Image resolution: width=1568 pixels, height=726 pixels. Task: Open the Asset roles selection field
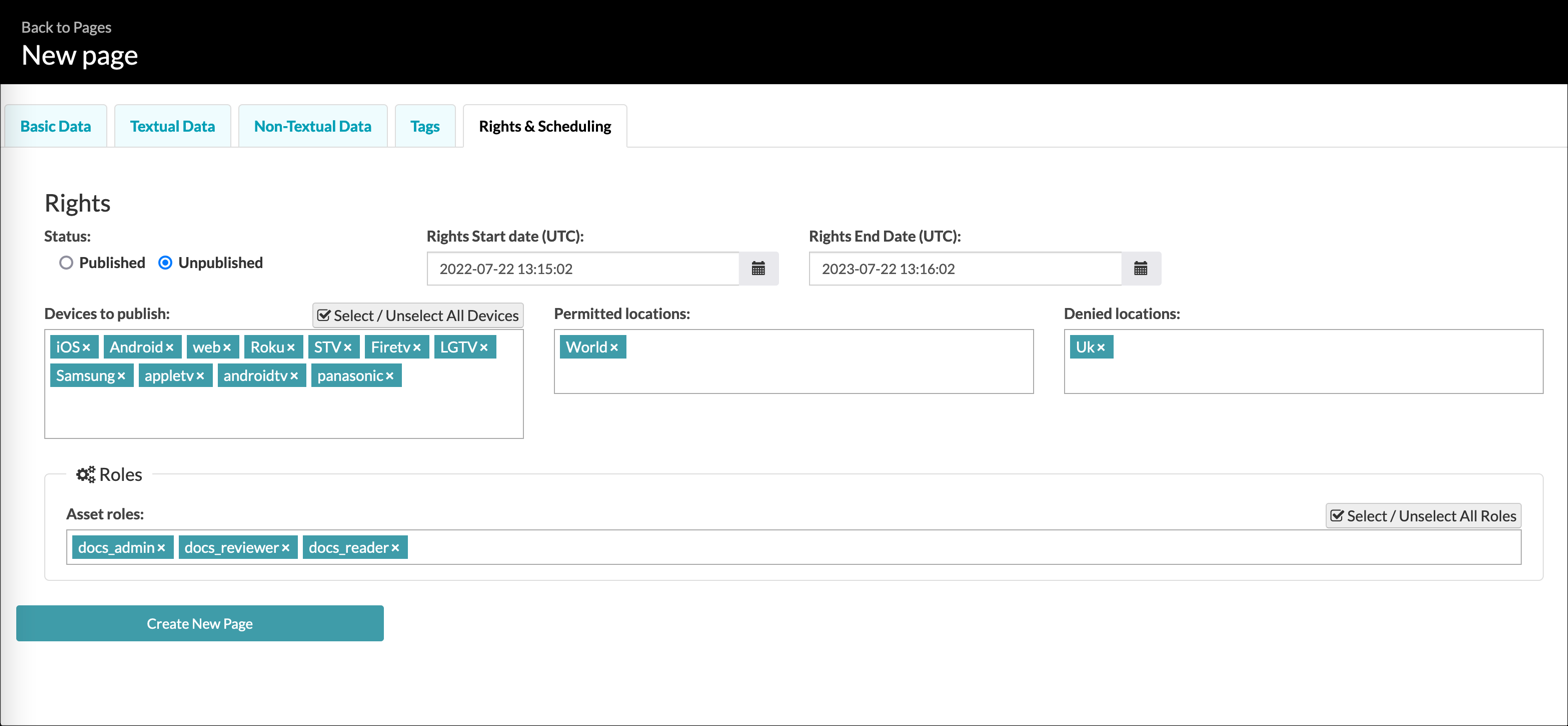coord(794,547)
